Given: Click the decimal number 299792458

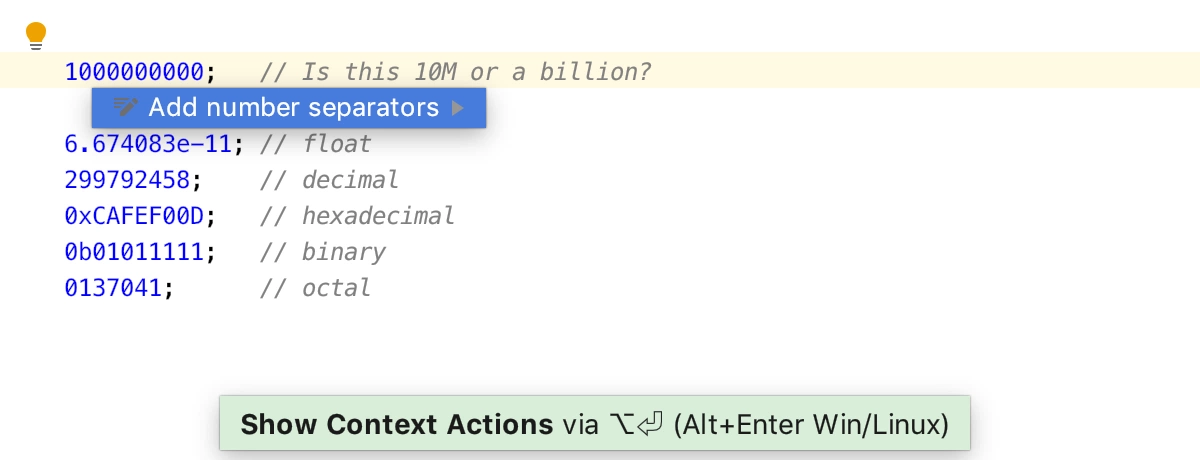Looking at the screenshot, I should point(128,180).
